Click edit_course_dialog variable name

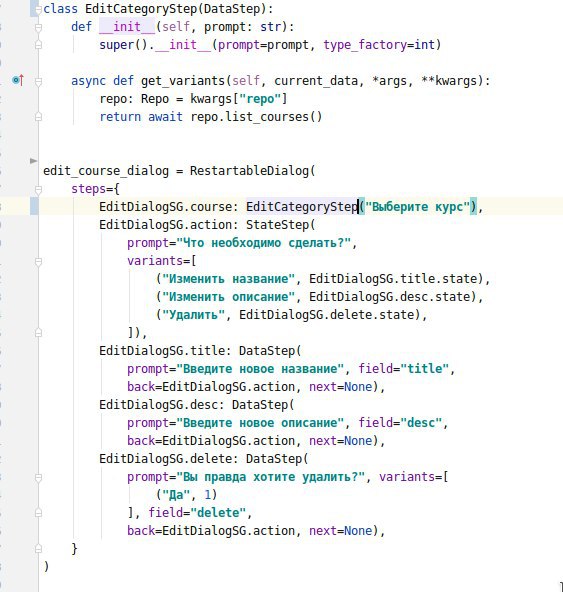point(106,171)
